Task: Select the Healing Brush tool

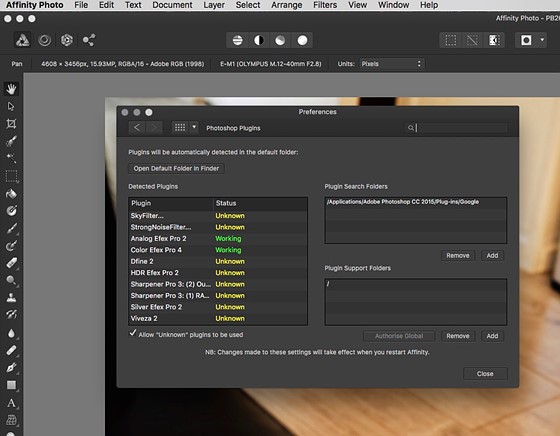Action: (11, 350)
